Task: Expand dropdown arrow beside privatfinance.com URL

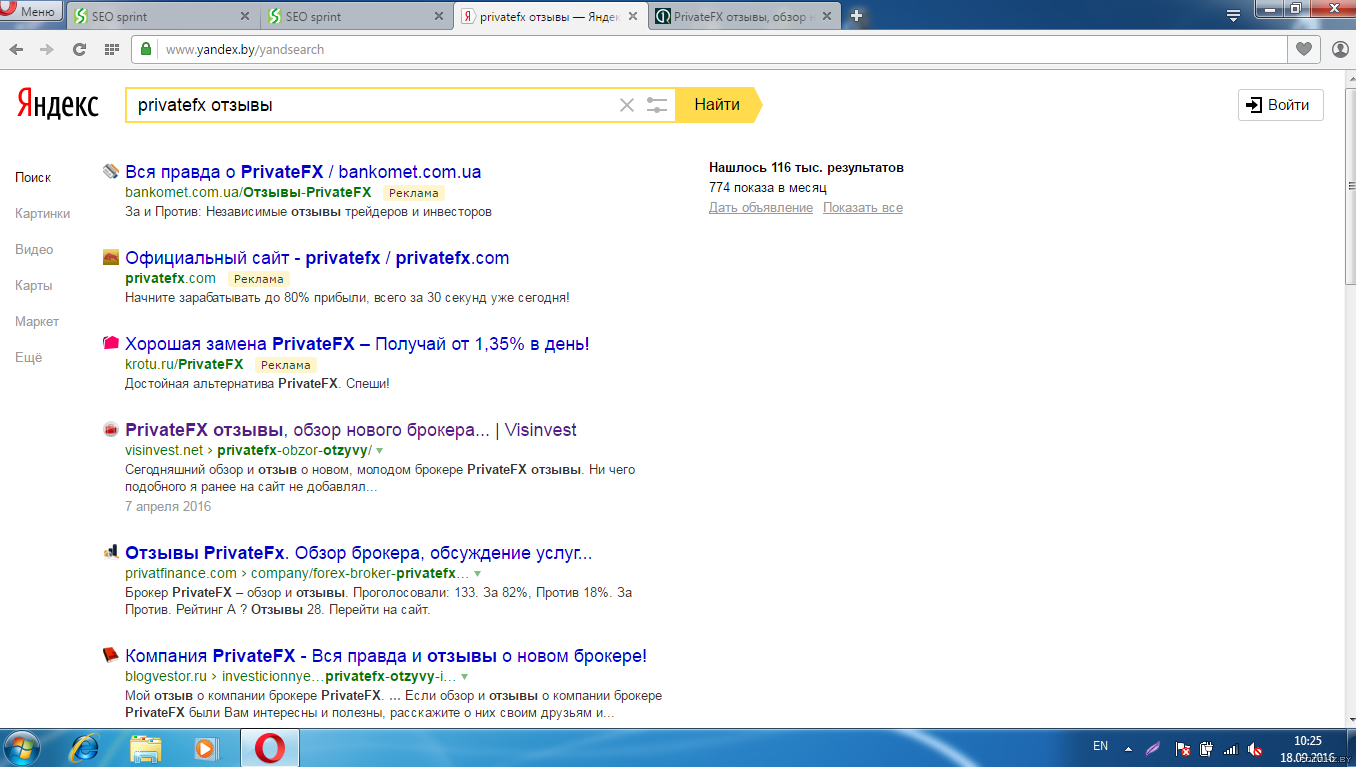Action: point(477,573)
